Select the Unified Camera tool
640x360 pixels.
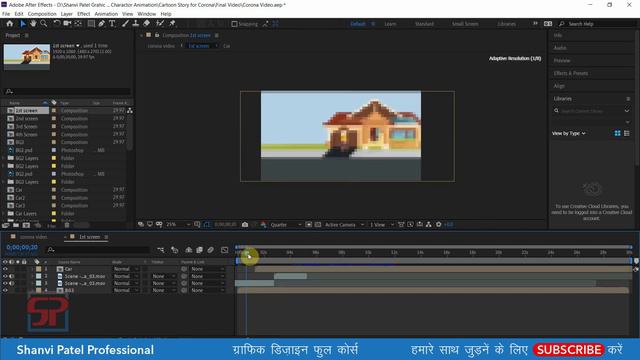[67, 24]
